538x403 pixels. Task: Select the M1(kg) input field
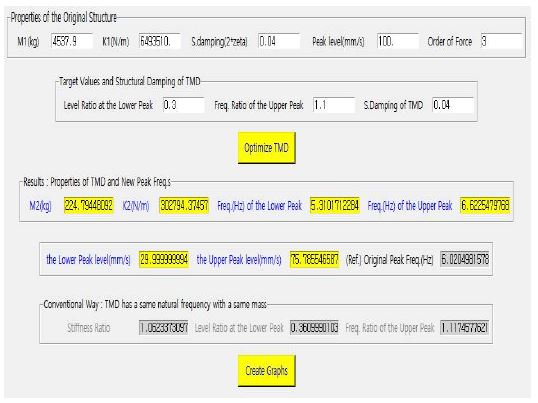[71, 42]
